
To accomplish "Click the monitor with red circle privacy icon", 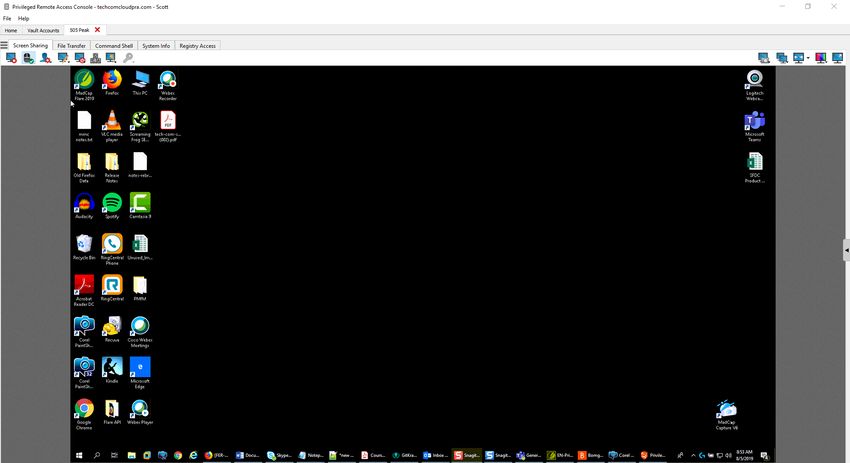I will coord(80,58).
